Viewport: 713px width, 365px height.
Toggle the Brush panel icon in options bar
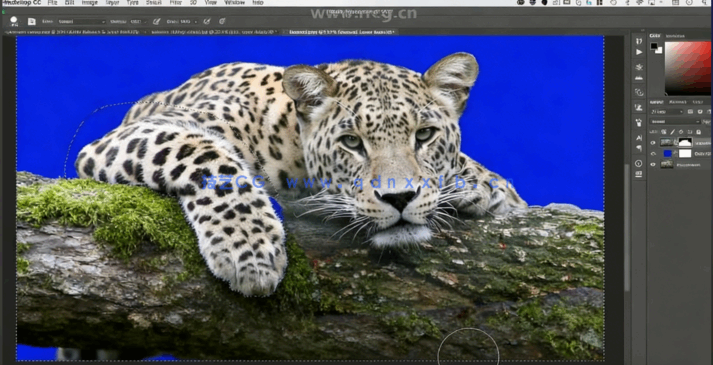[x=31, y=21]
